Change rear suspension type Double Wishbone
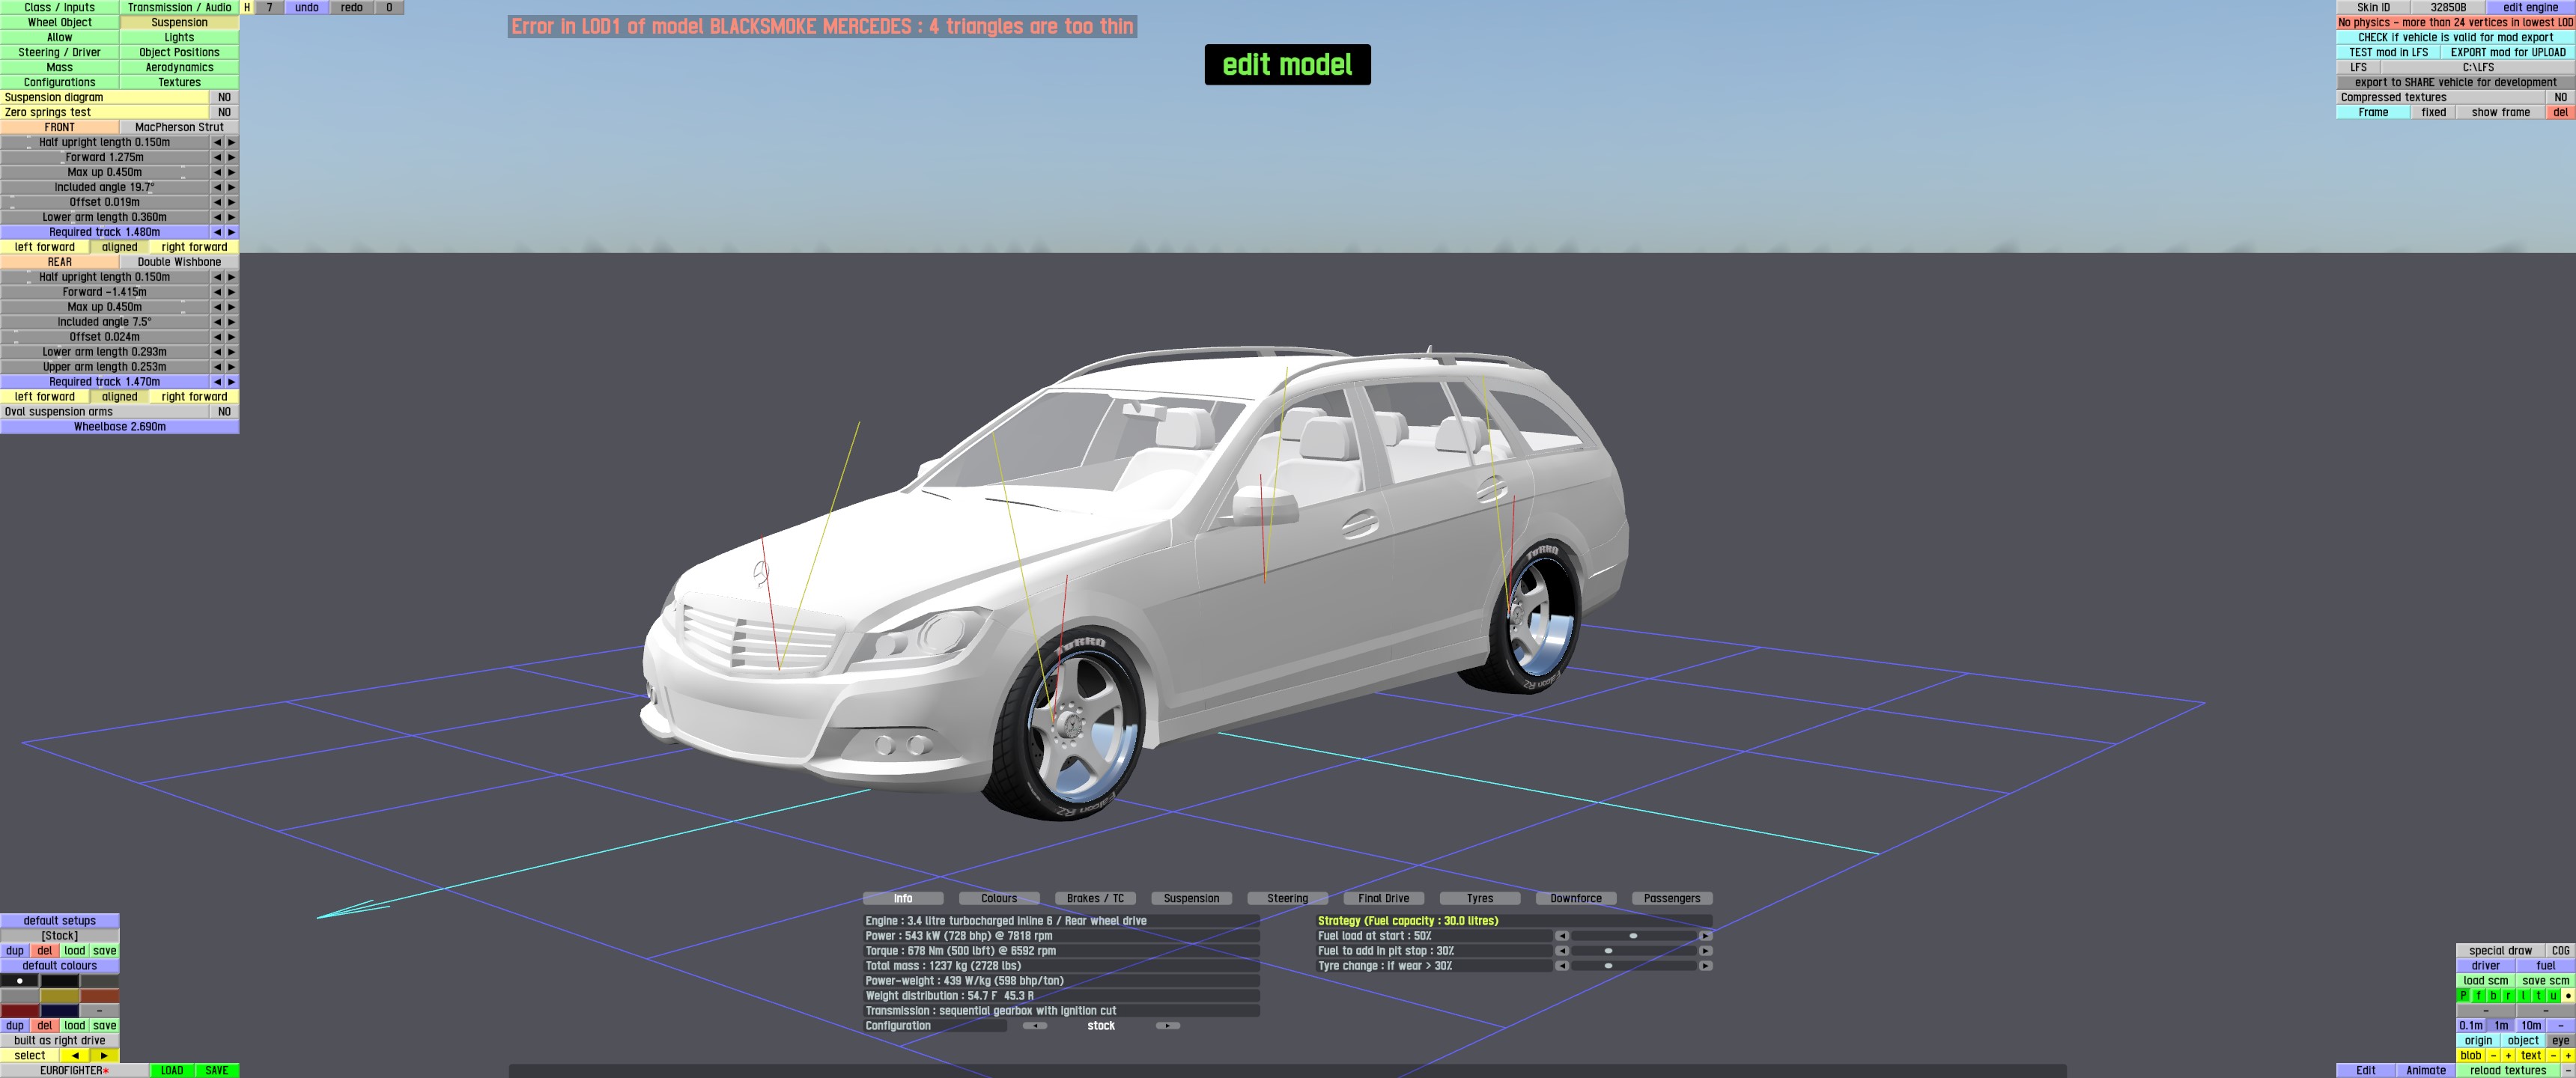The height and width of the screenshot is (1078, 2576). (x=179, y=262)
